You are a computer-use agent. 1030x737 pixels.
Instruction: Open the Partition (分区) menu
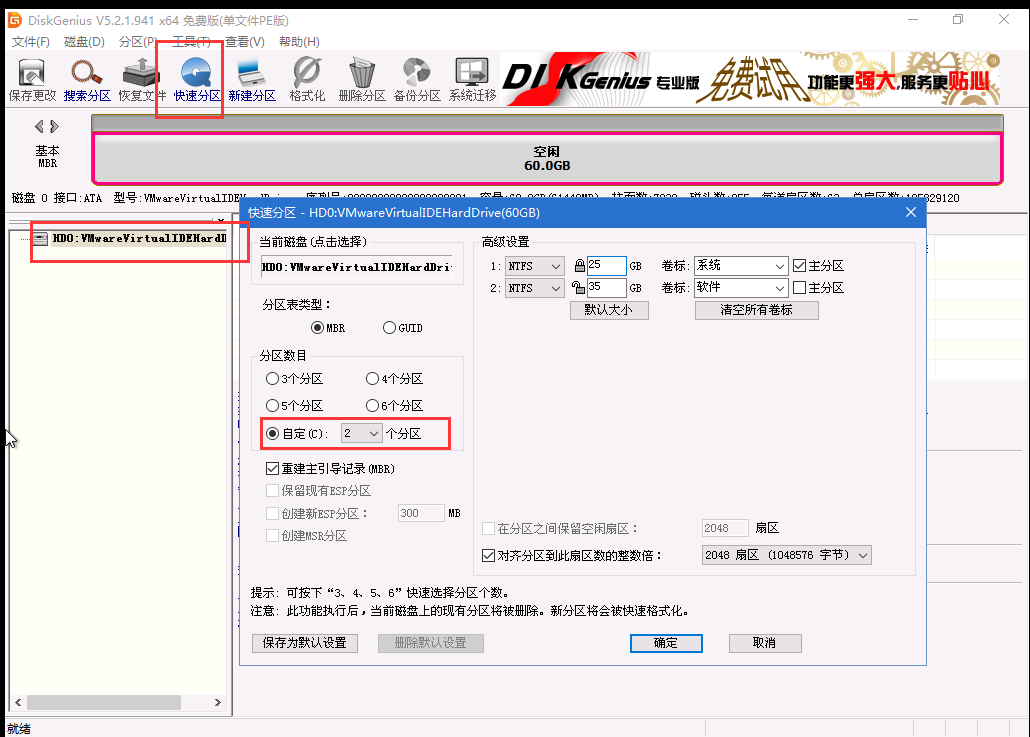pos(138,42)
